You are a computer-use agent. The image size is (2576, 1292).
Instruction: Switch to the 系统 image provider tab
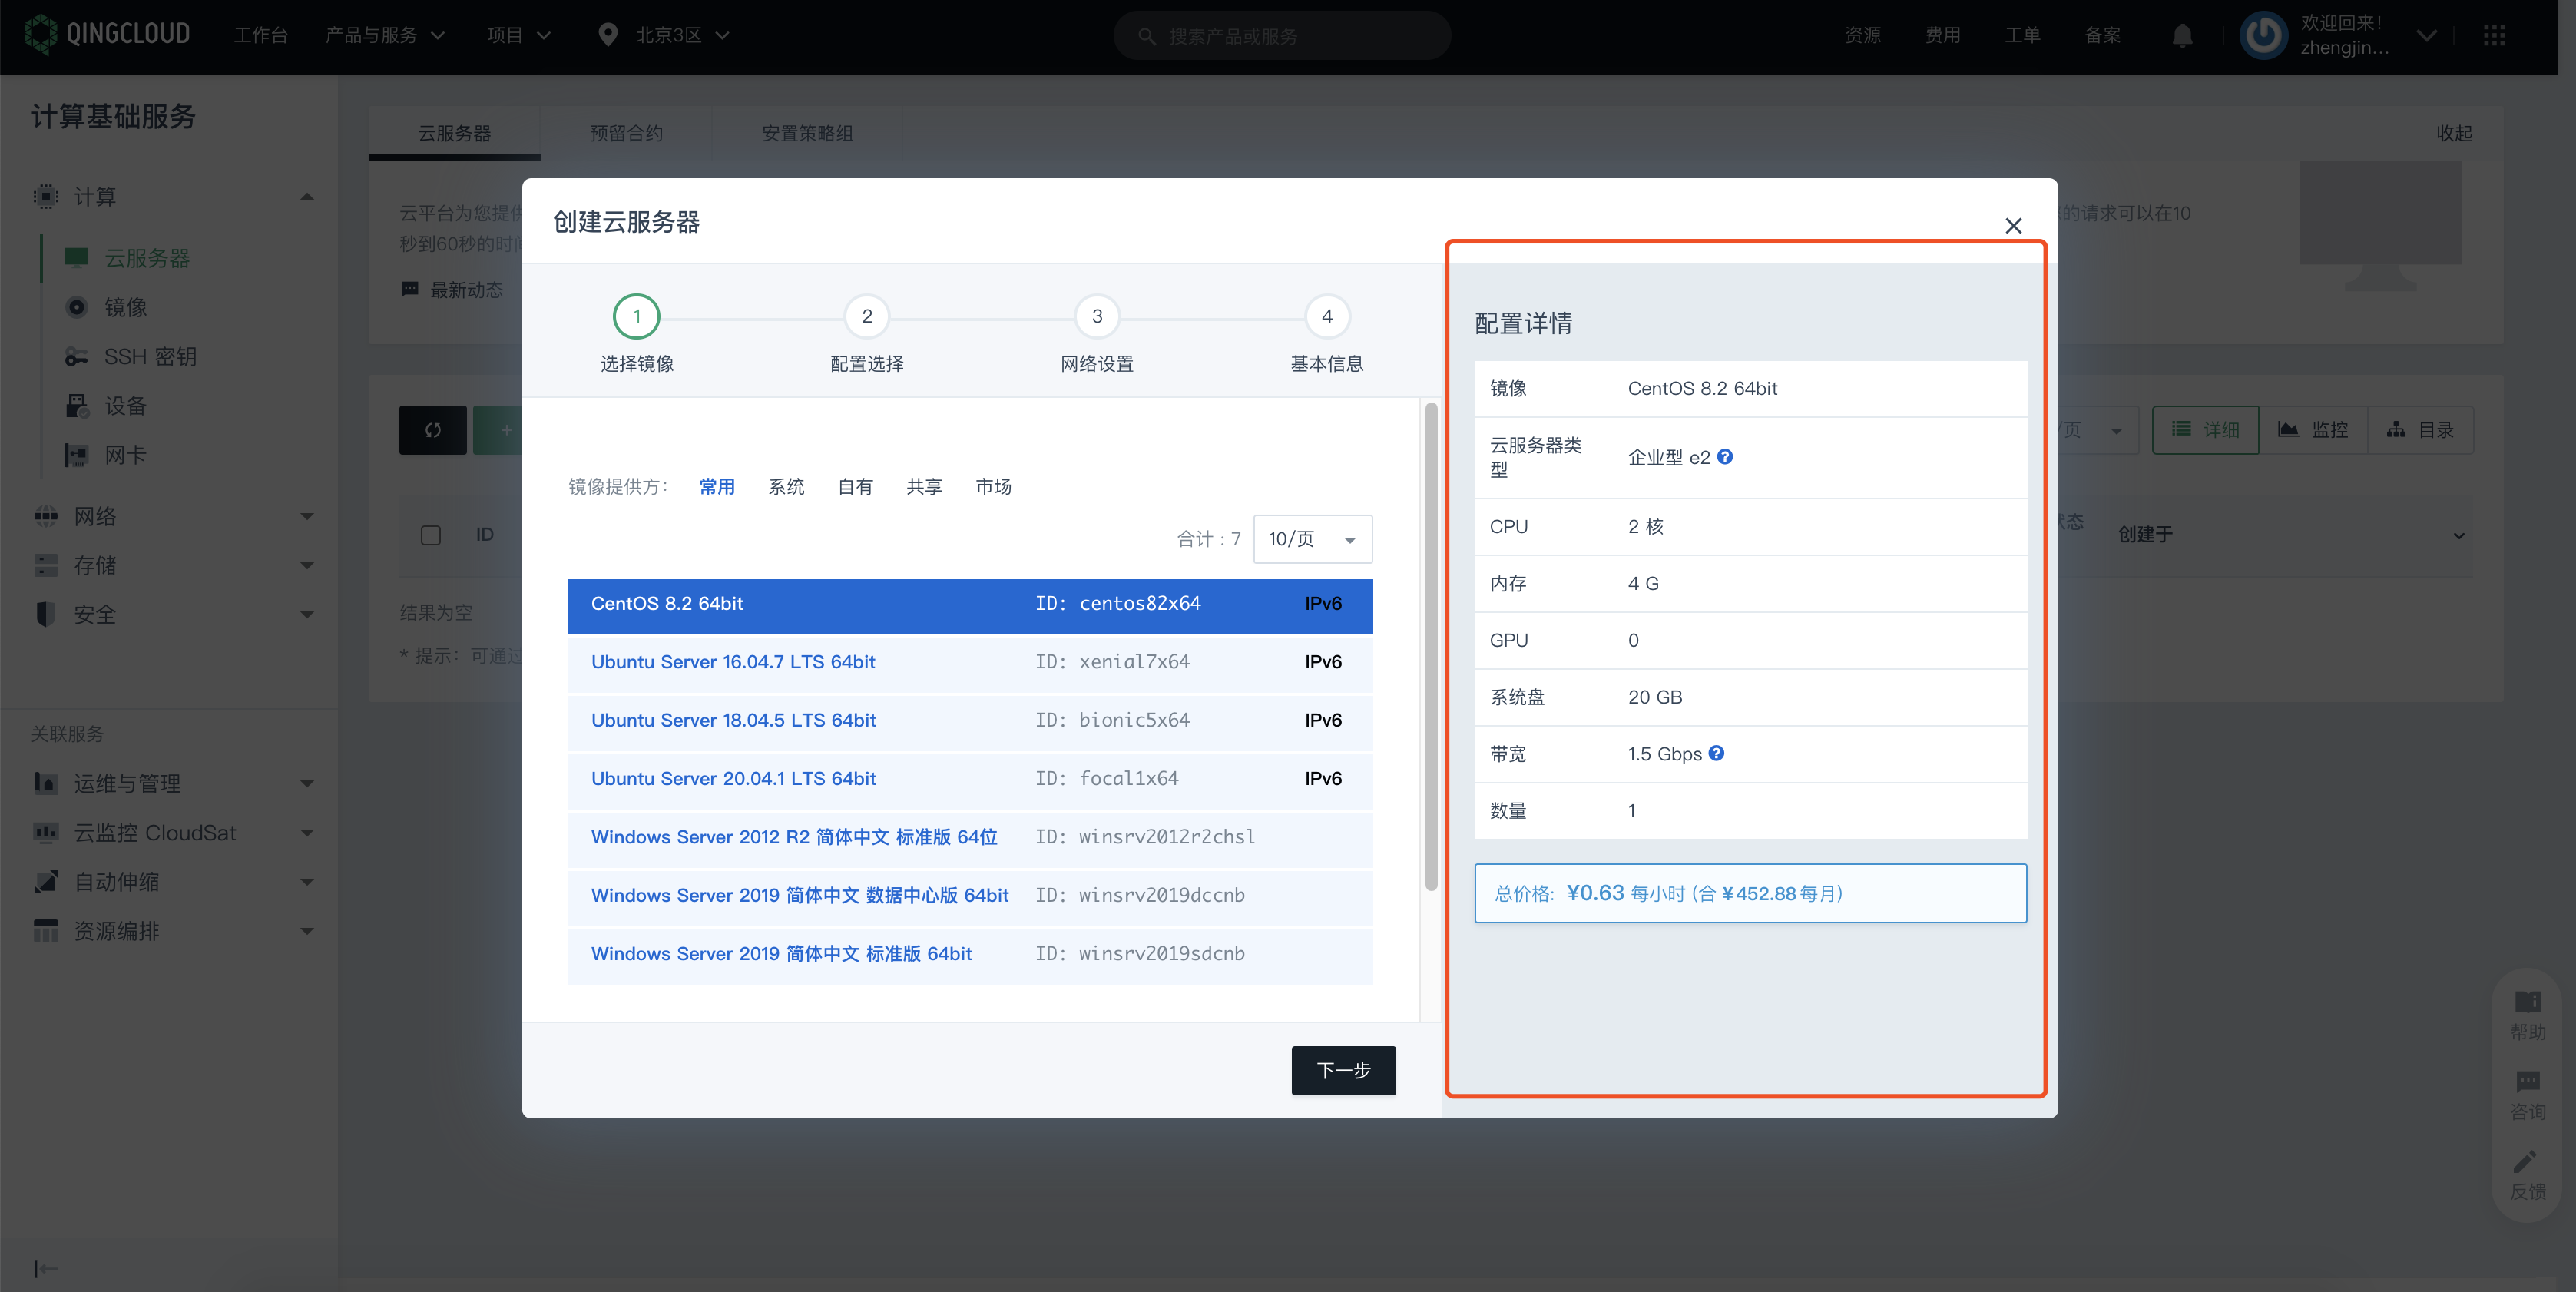786,487
